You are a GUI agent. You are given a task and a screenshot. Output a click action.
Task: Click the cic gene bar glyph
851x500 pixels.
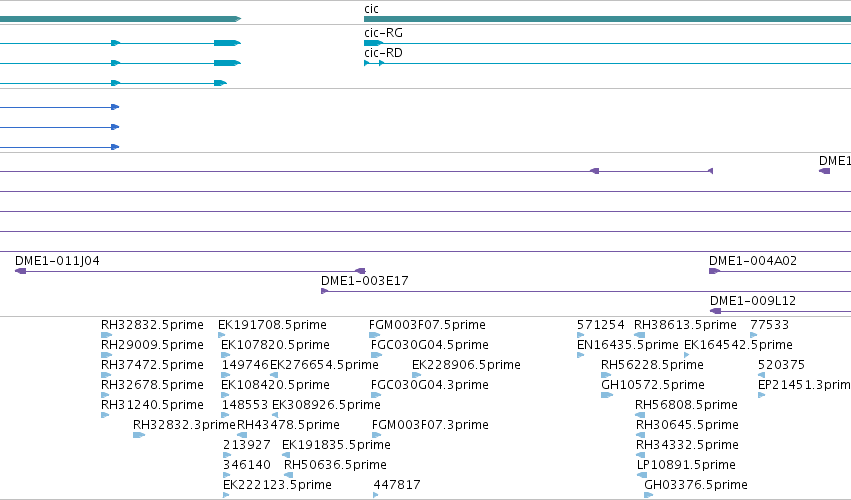pyautogui.click(x=607, y=19)
